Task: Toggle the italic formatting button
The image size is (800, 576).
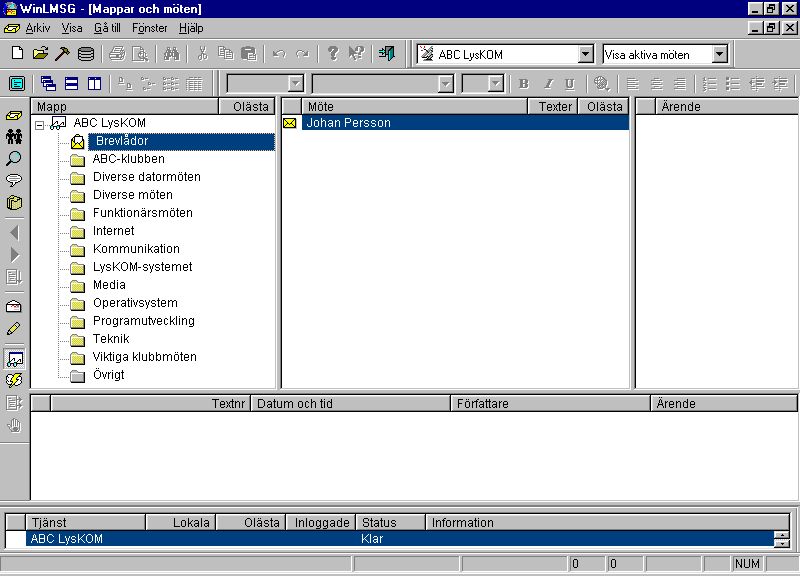Action: tap(547, 84)
